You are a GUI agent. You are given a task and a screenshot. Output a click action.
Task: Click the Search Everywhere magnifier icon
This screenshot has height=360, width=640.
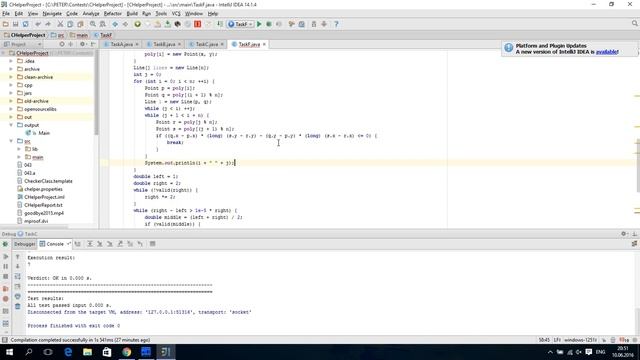[x=635, y=24]
